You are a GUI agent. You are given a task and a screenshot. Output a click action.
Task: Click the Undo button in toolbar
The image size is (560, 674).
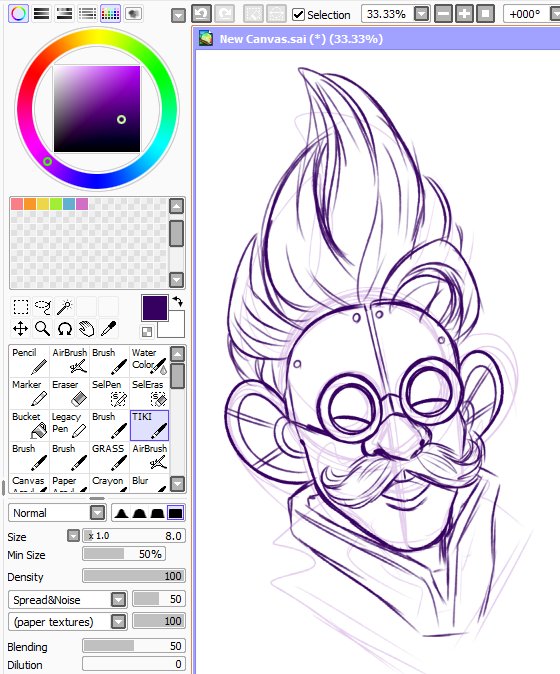click(201, 14)
